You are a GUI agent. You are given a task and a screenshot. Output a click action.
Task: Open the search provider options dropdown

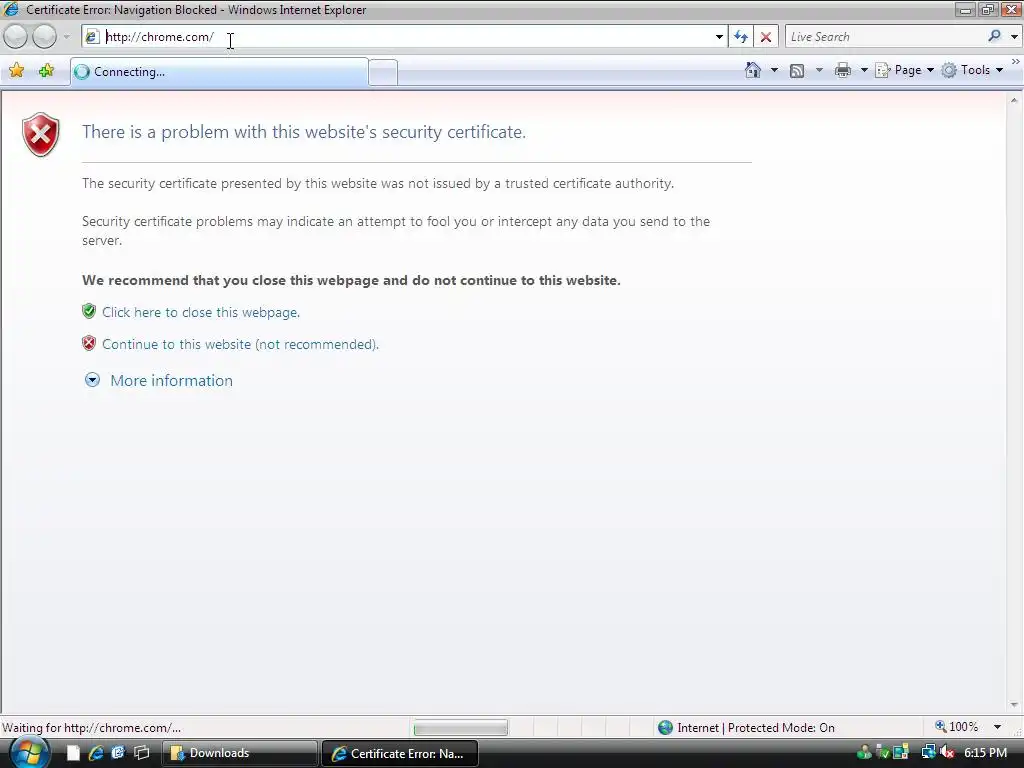click(x=1014, y=37)
